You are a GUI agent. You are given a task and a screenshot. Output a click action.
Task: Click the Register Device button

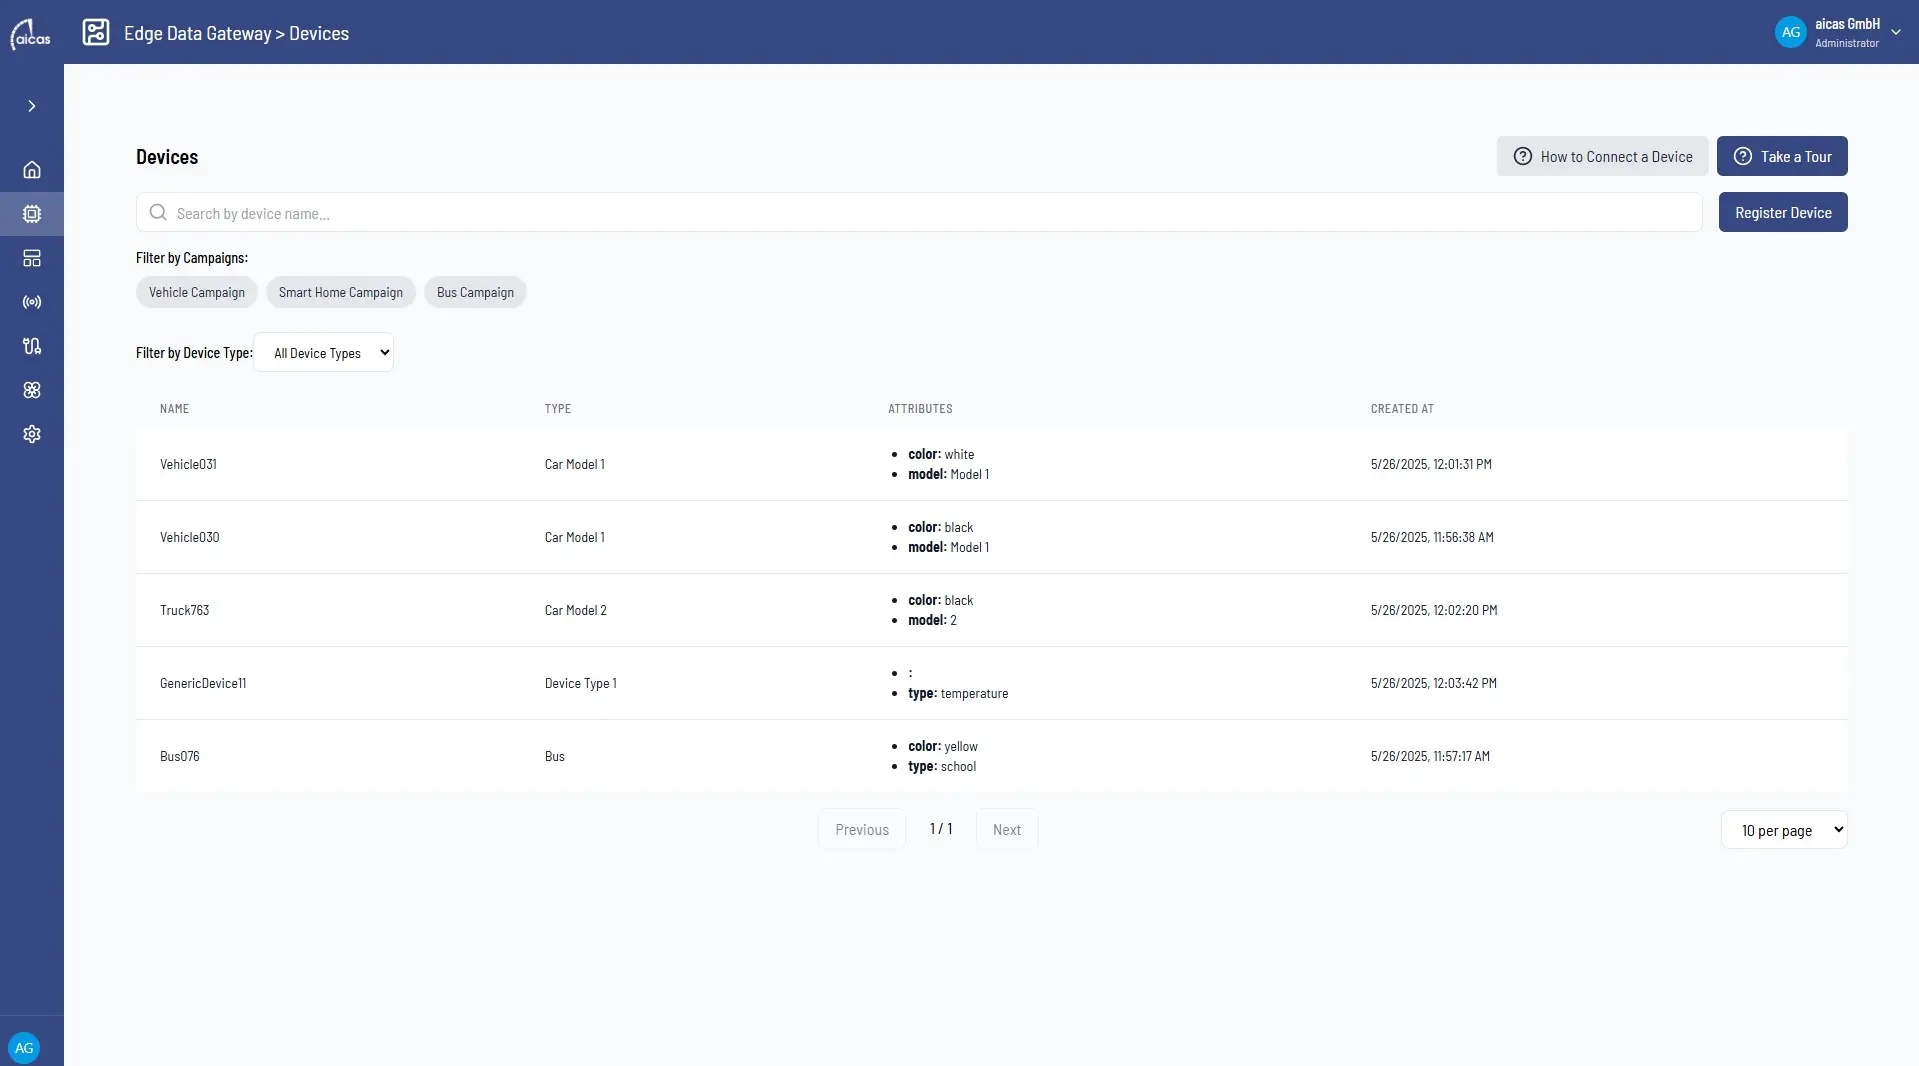tap(1783, 212)
